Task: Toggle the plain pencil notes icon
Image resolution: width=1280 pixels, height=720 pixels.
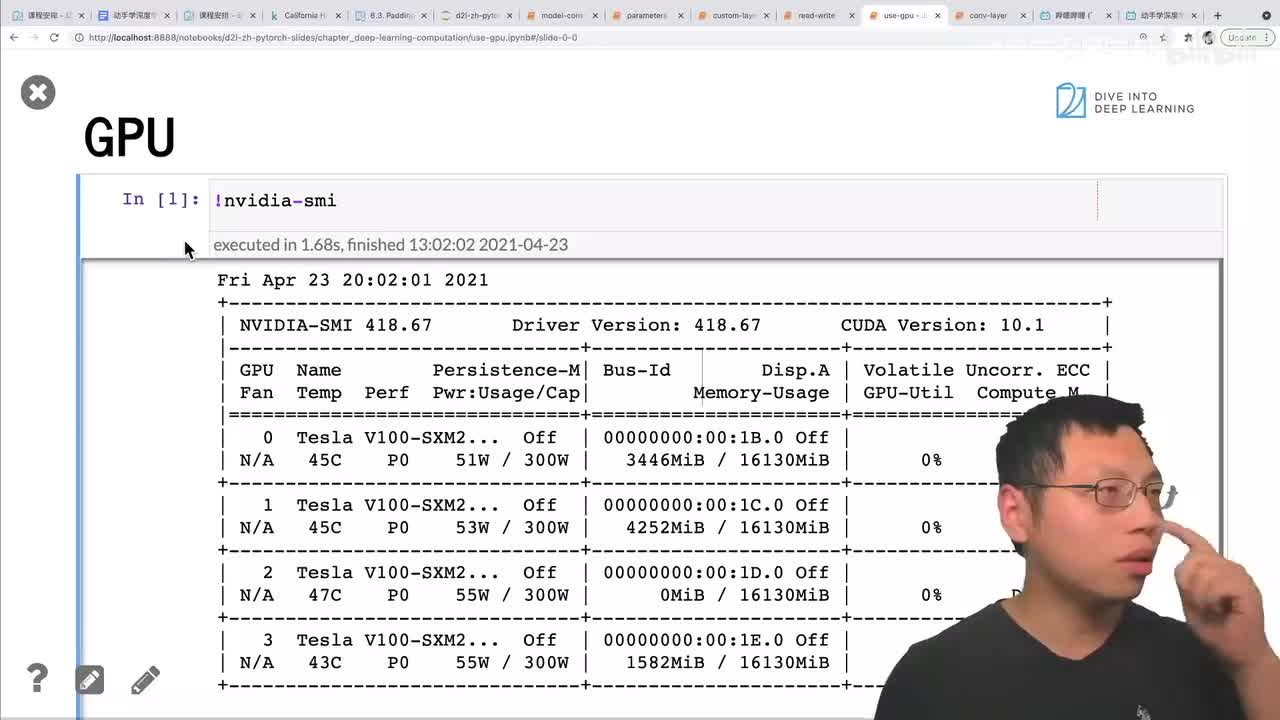Action: coord(145,680)
